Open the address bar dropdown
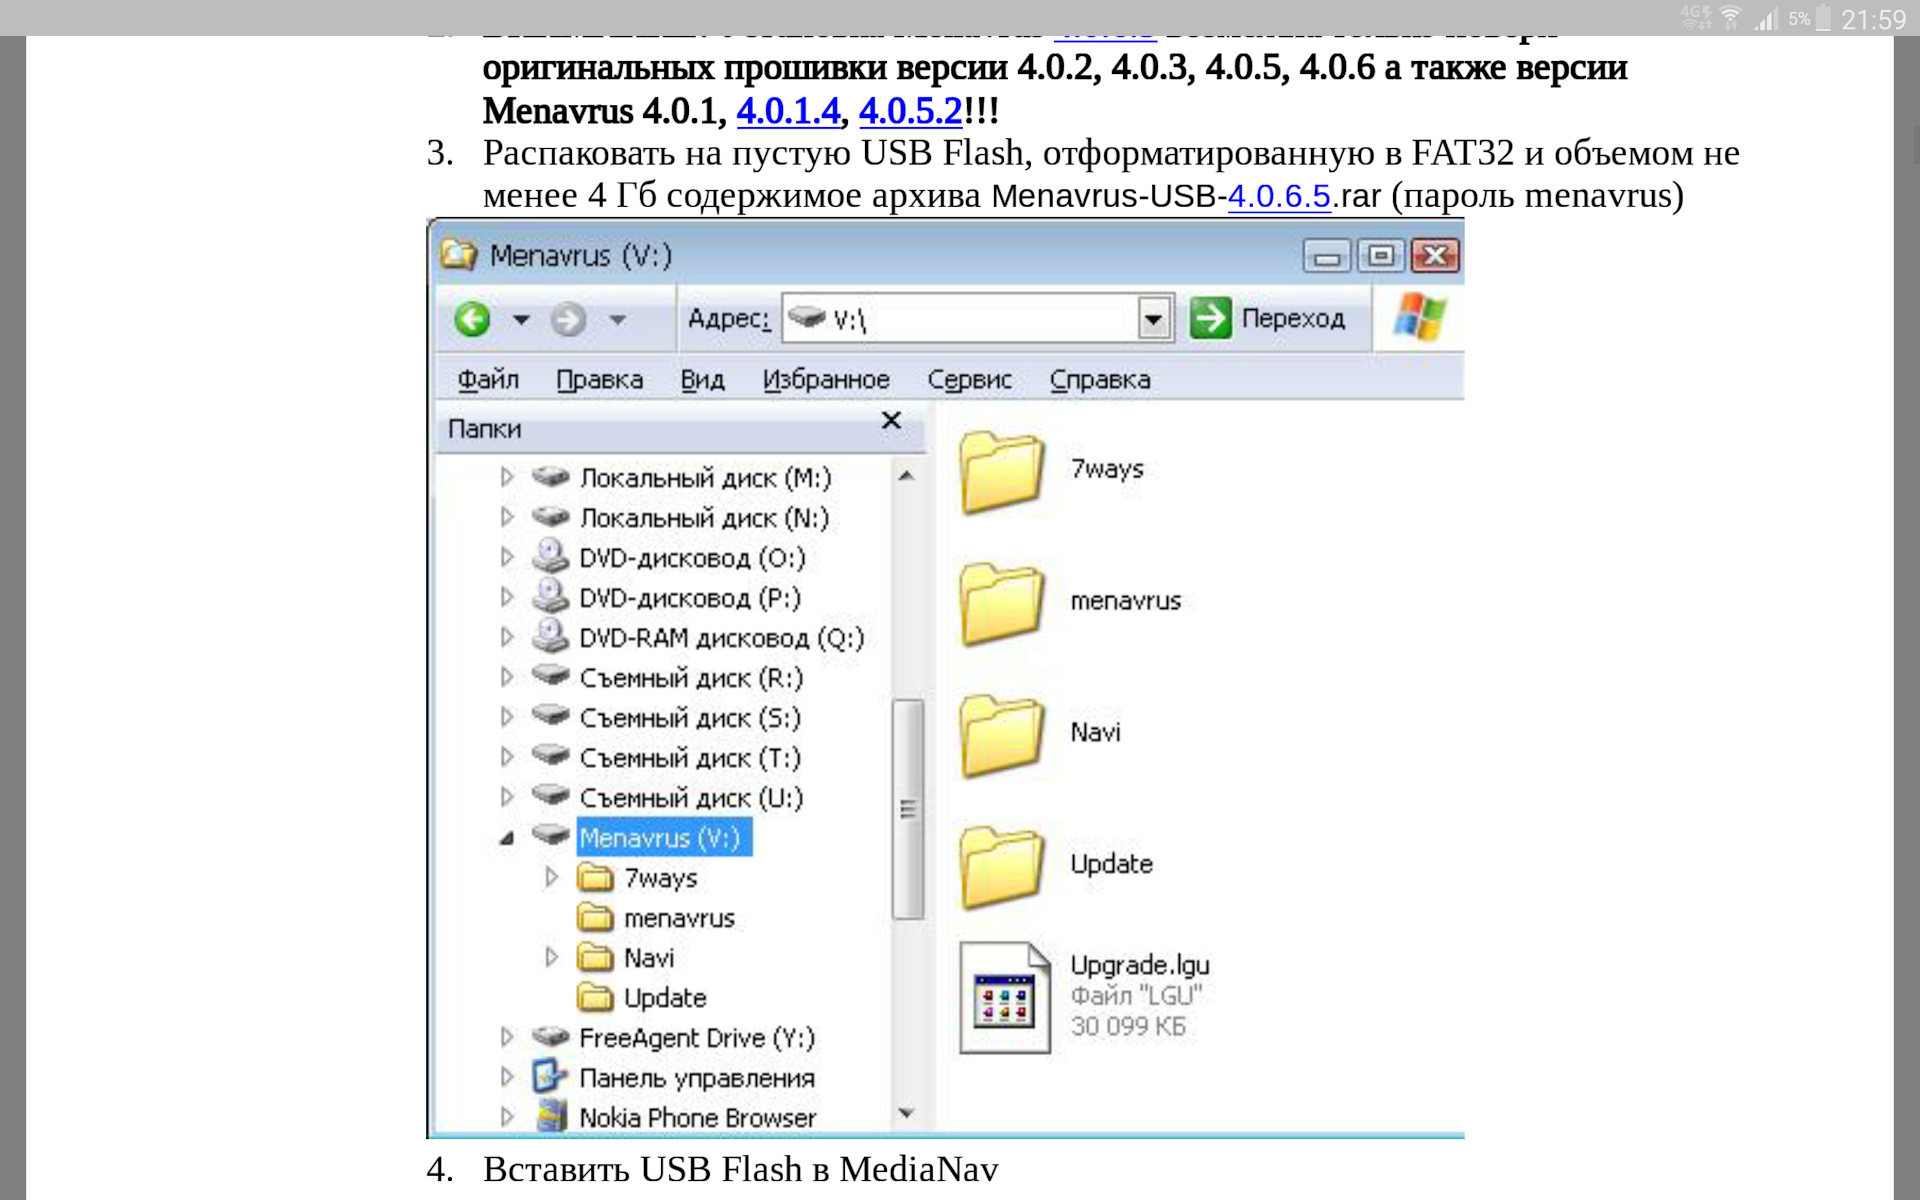This screenshot has width=1920, height=1200. (1154, 319)
